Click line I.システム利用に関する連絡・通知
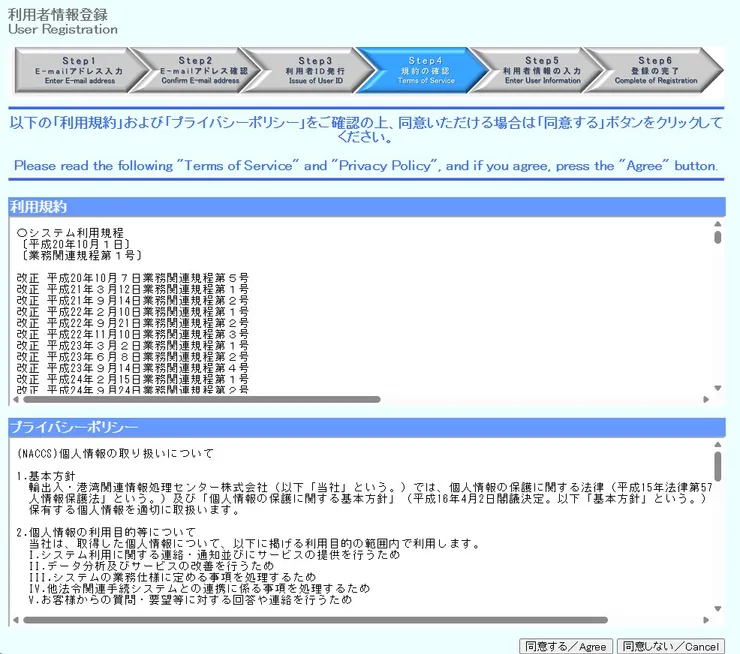The height and width of the screenshot is (654, 740). click(215, 555)
